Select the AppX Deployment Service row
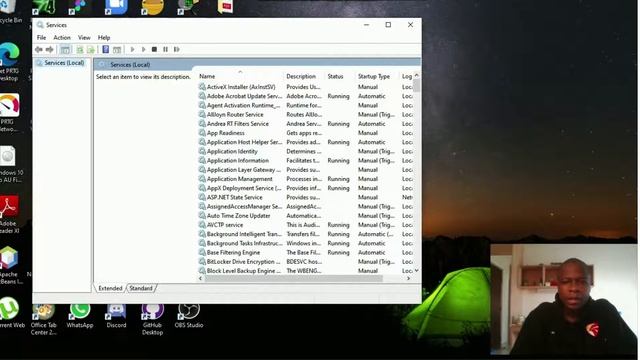Screen dimensions: 640x360 305,188
